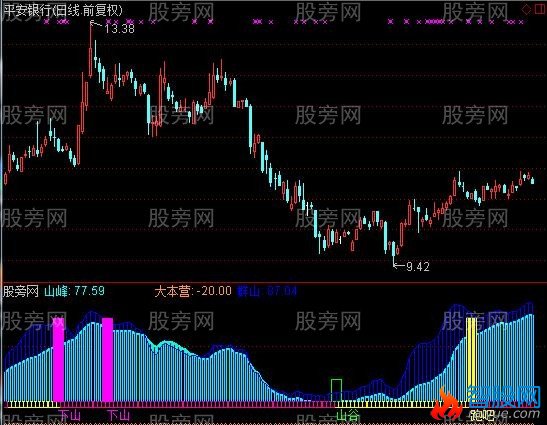Image resolution: width=547 pixels, height=425 pixels.
Task: Select the 山峰: 77.59 indicator value
Action: coord(74,291)
